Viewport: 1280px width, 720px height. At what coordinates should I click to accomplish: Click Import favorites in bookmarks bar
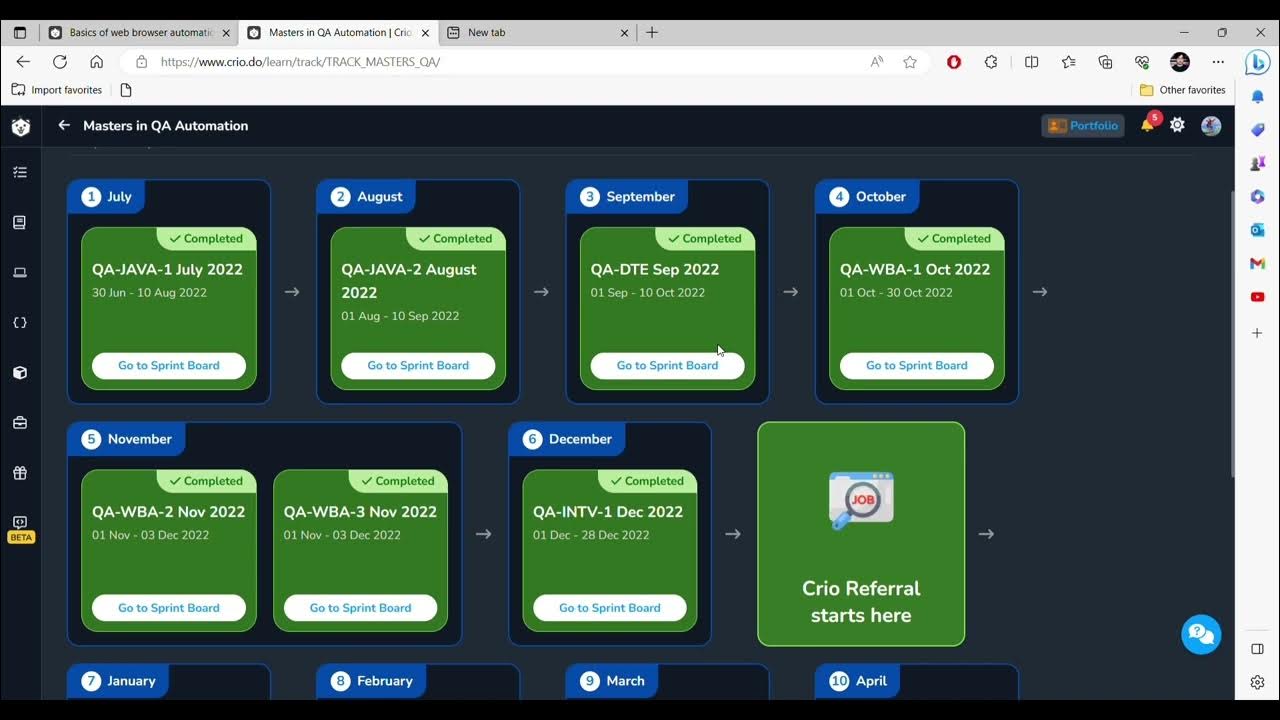coord(57,90)
